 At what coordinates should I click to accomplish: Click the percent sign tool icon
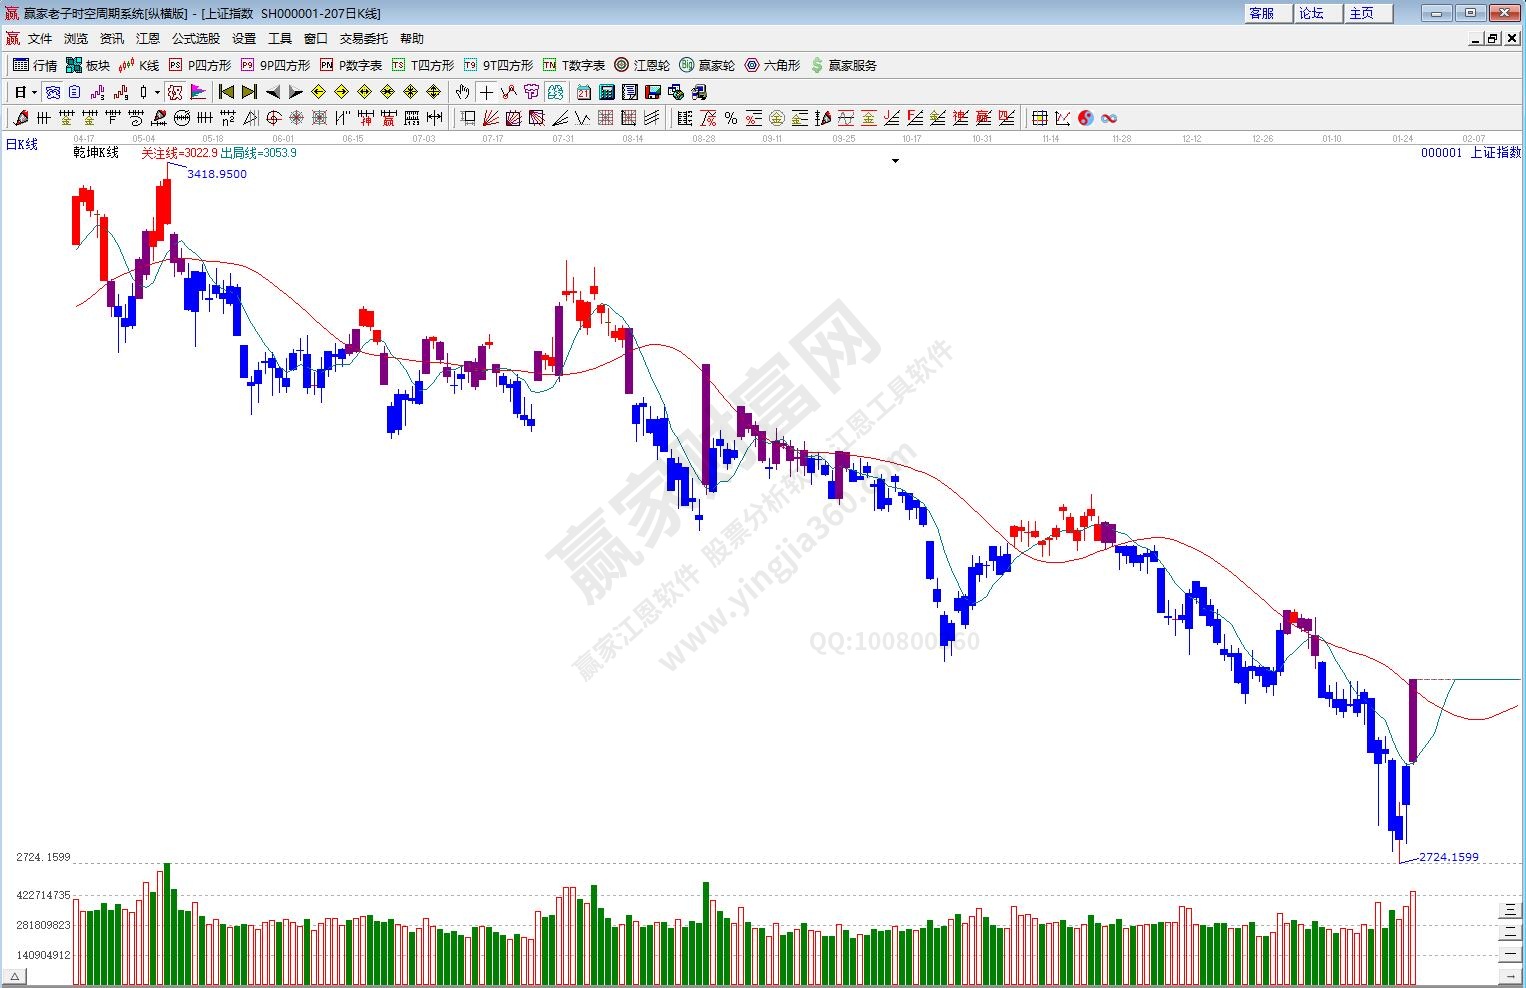coord(731,118)
